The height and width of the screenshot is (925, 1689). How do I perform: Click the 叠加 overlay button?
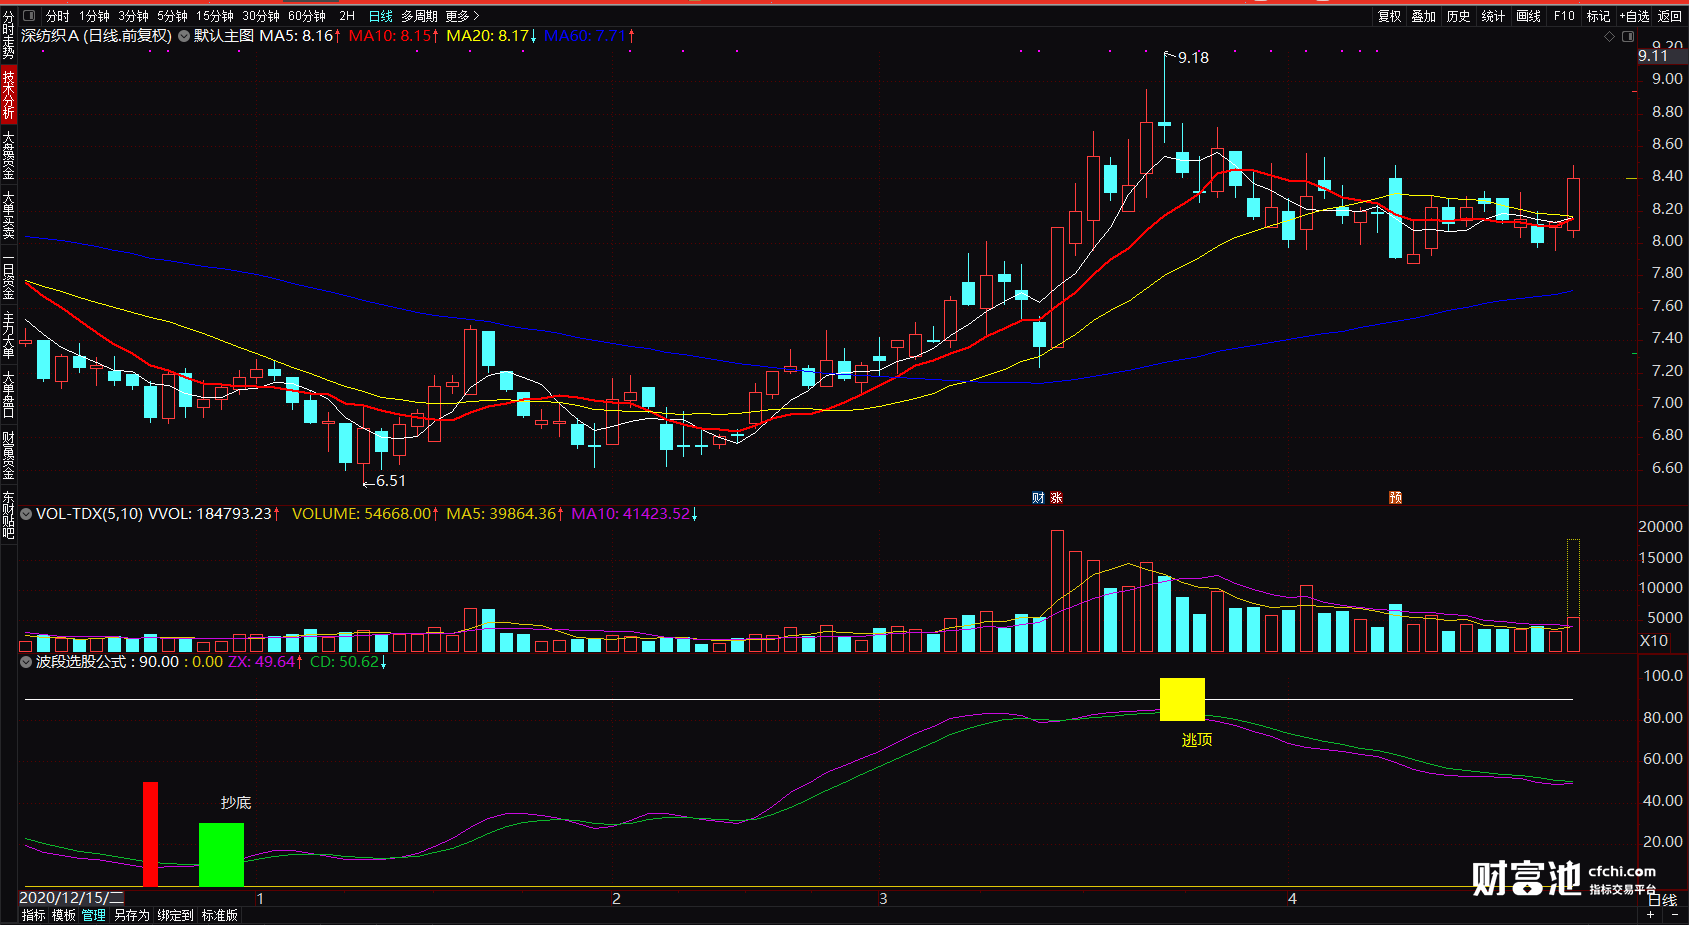tap(1424, 16)
